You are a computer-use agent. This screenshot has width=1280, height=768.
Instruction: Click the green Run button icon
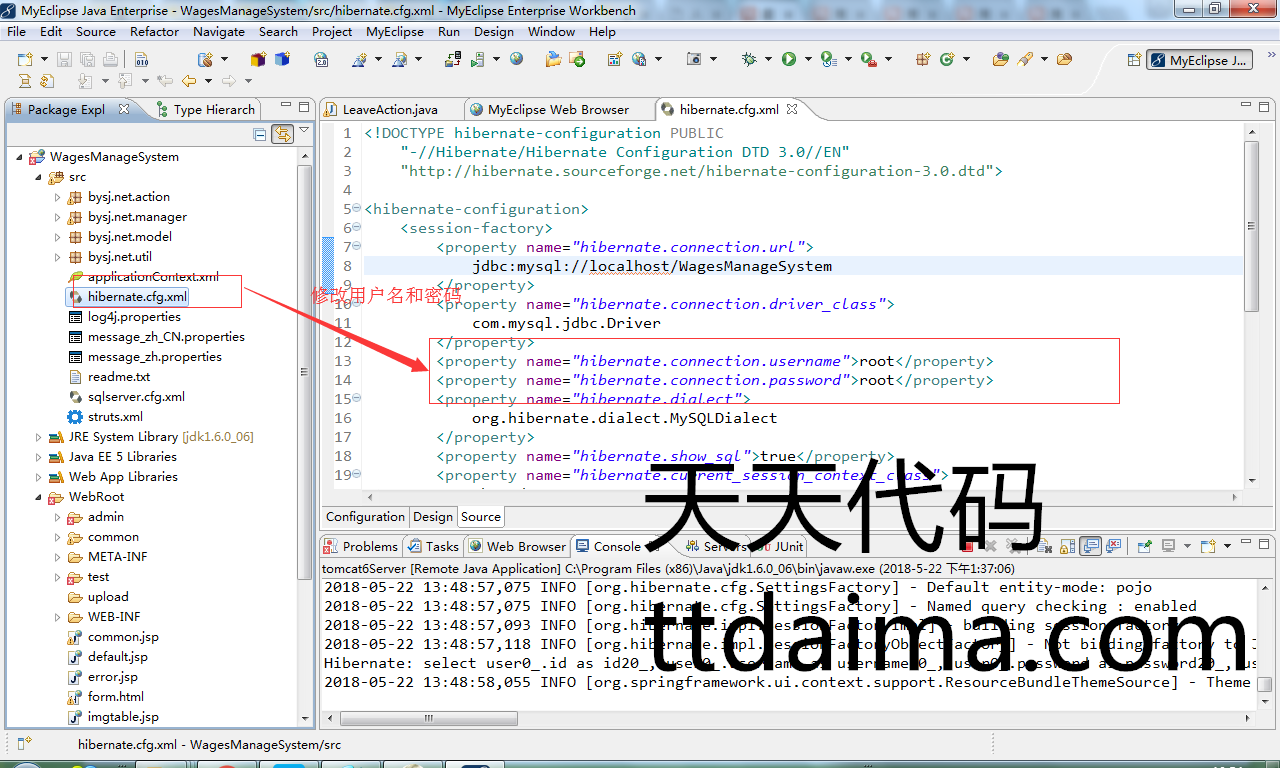point(789,60)
